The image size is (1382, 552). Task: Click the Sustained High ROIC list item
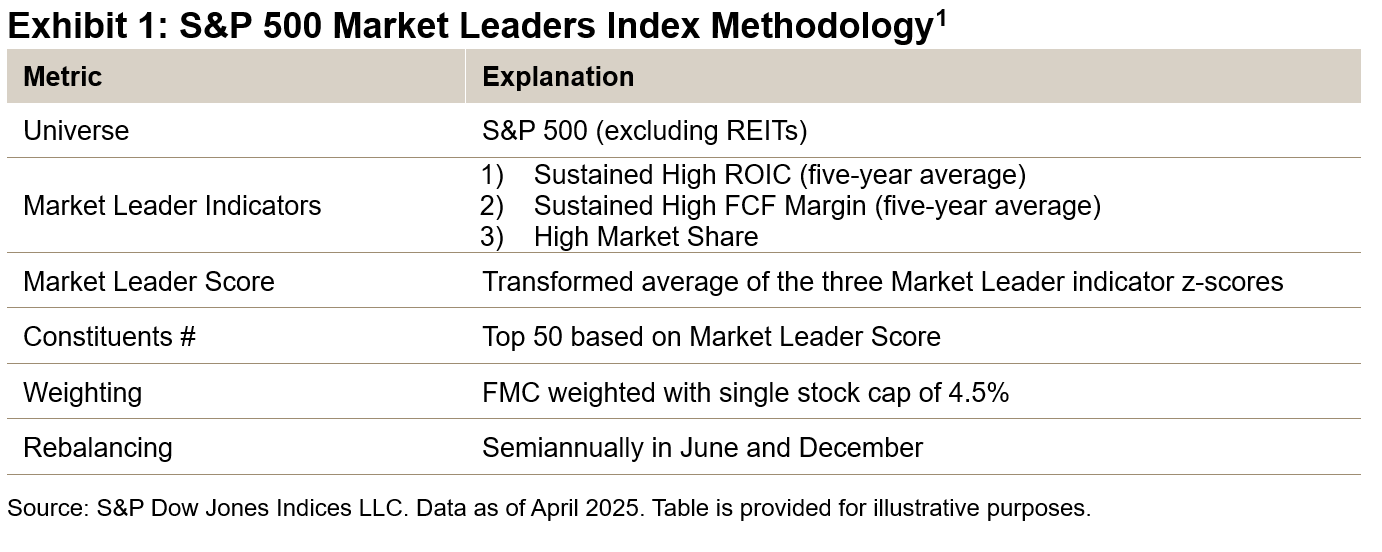point(779,175)
